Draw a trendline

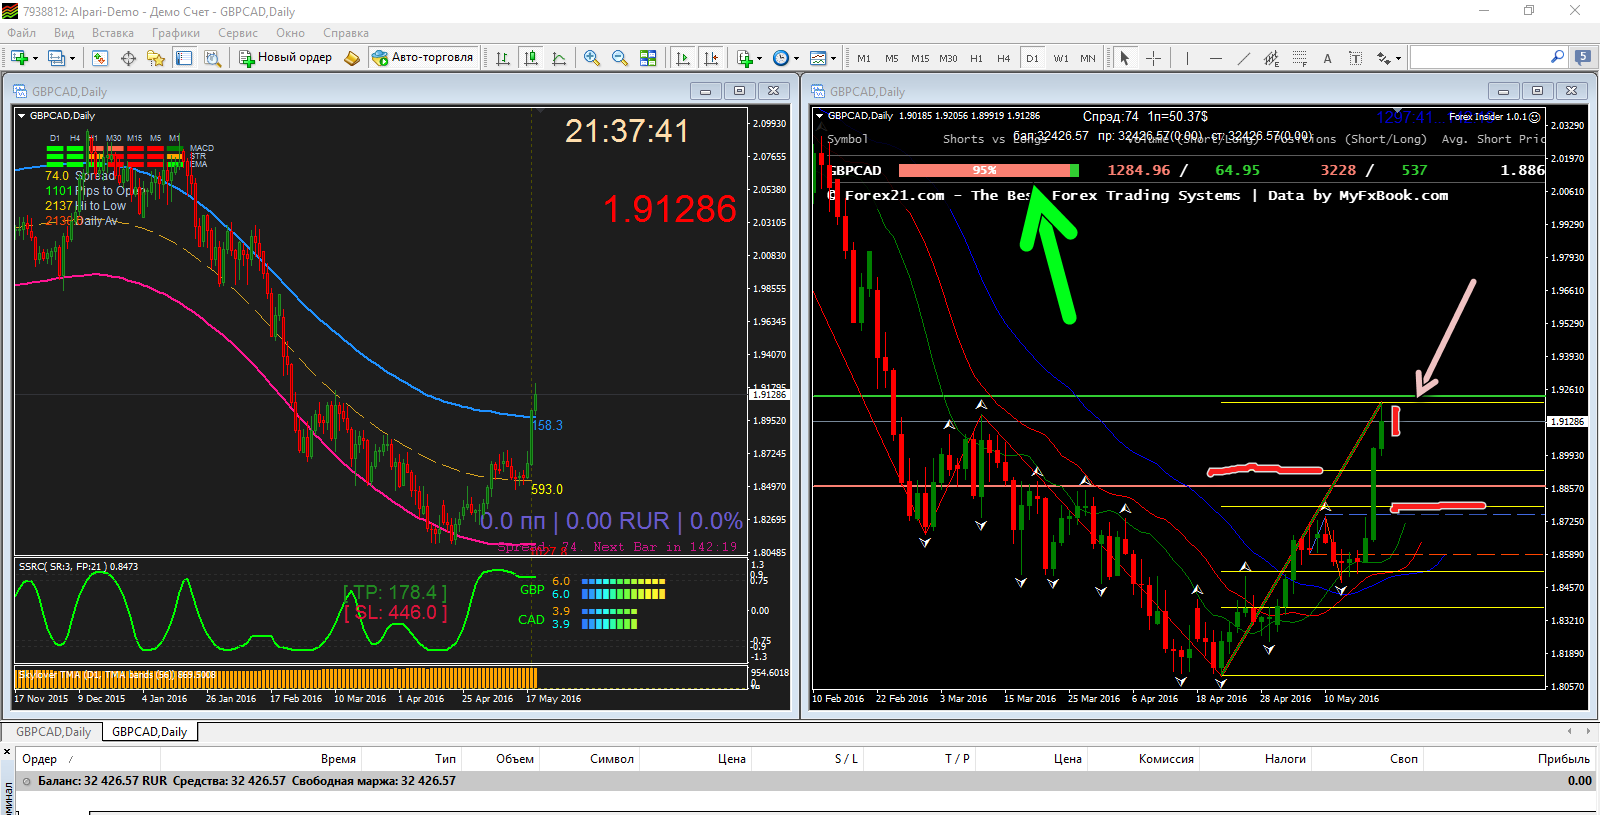[x=1243, y=58]
